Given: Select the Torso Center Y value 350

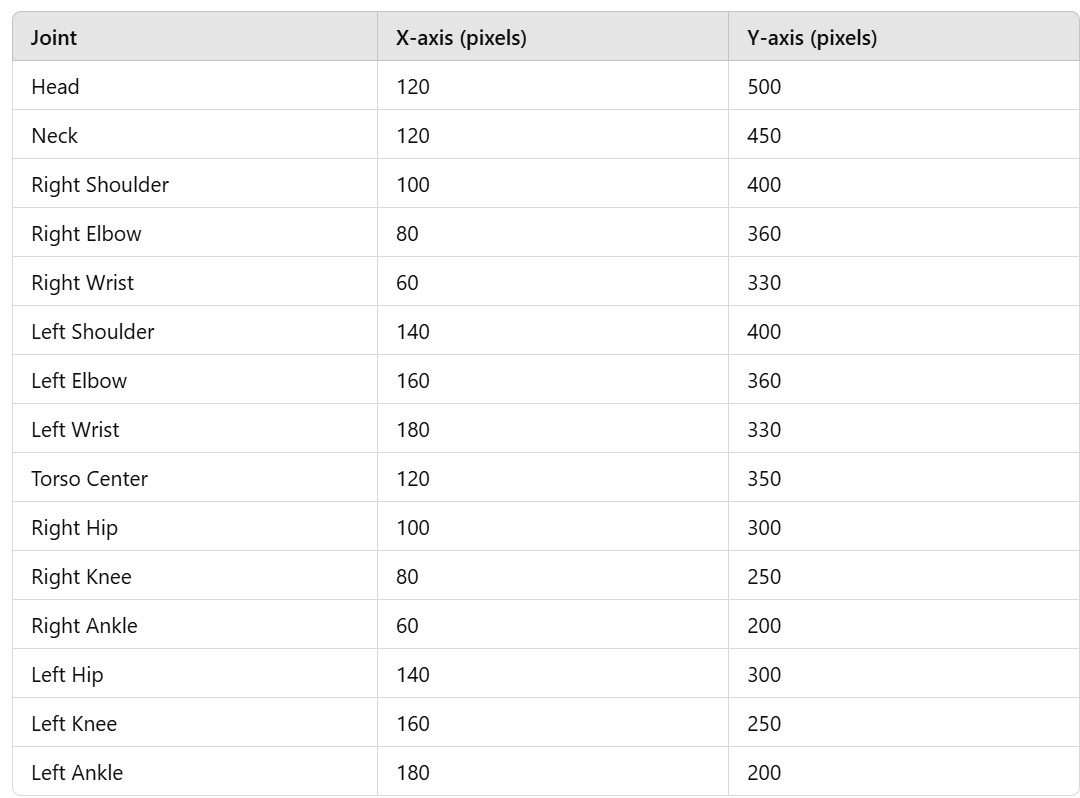Looking at the screenshot, I should pos(764,478).
